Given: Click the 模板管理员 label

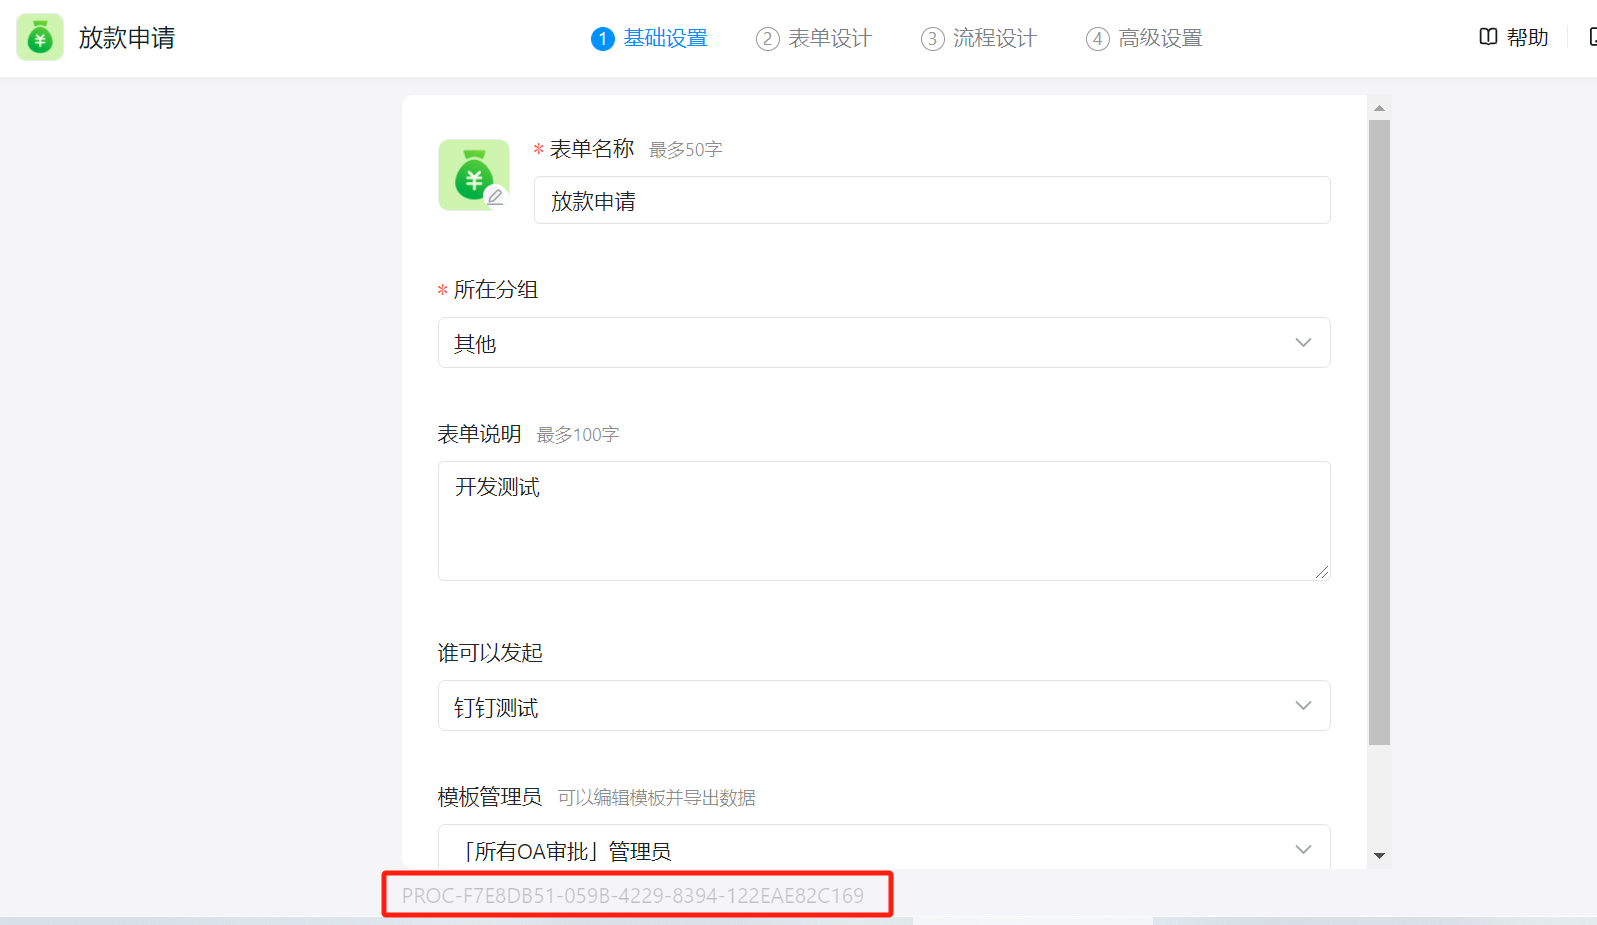Looking at the screenshot, I should pos(490,797).
